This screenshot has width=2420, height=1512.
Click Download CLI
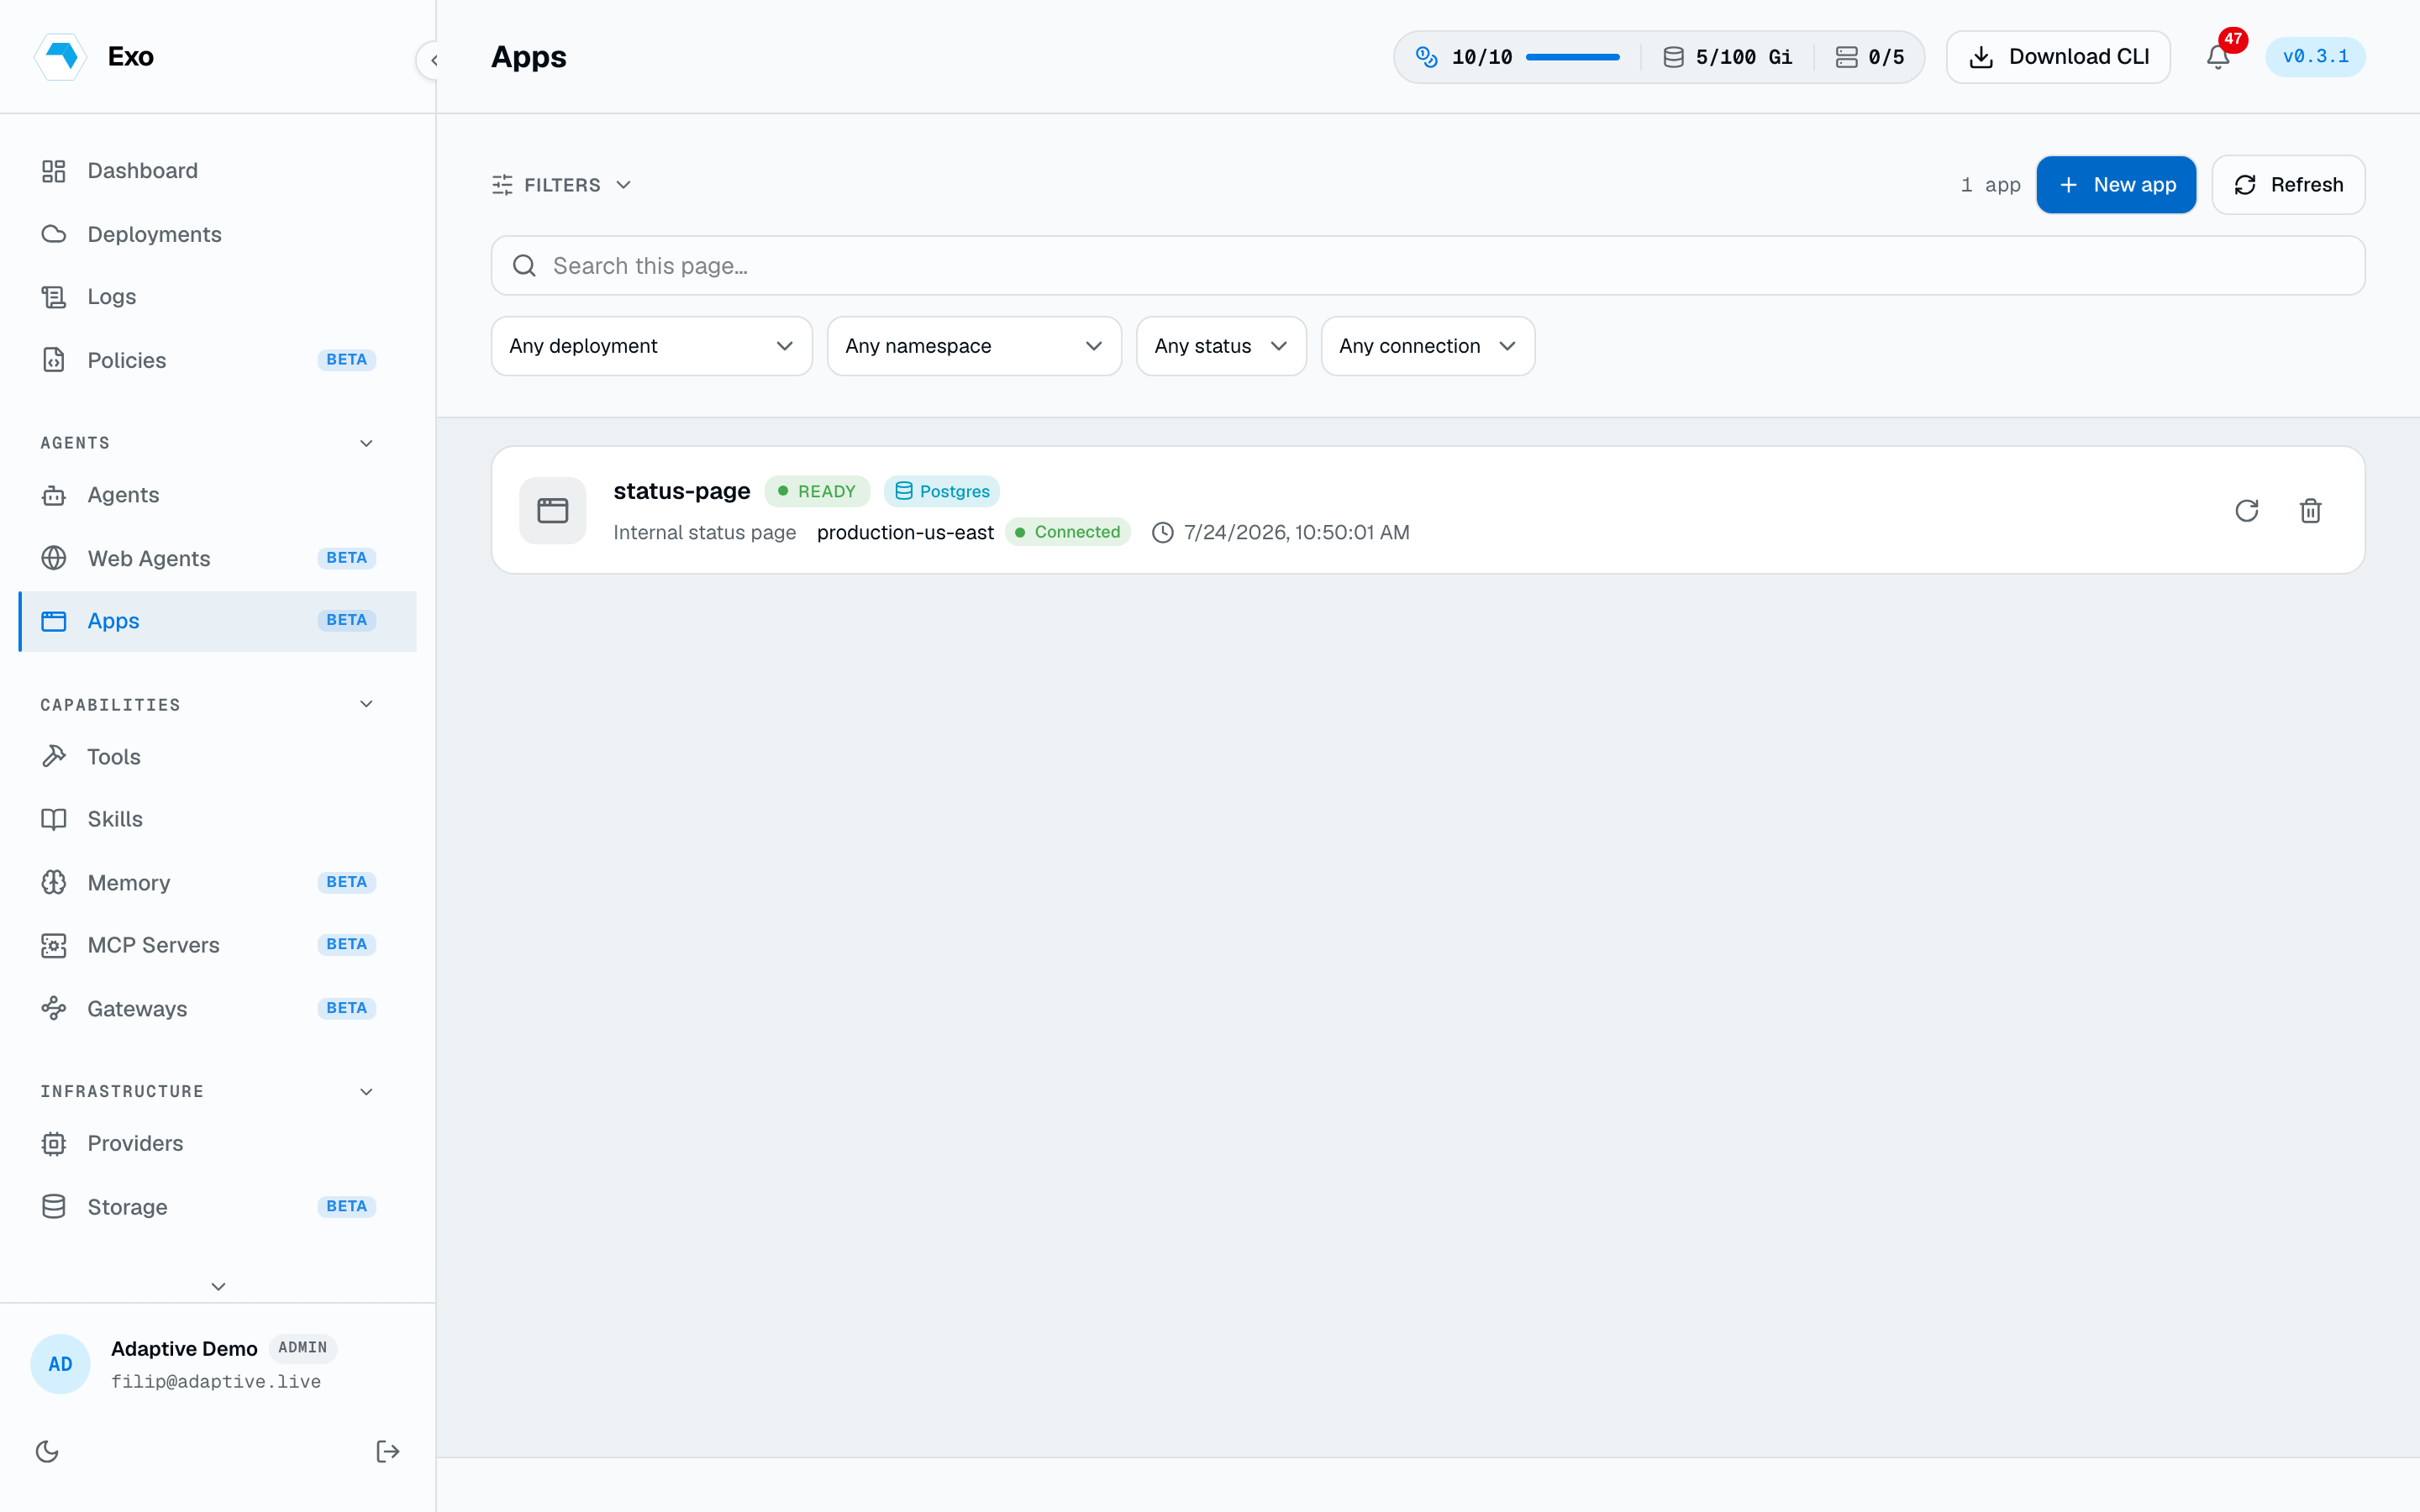coord(2058,57)
